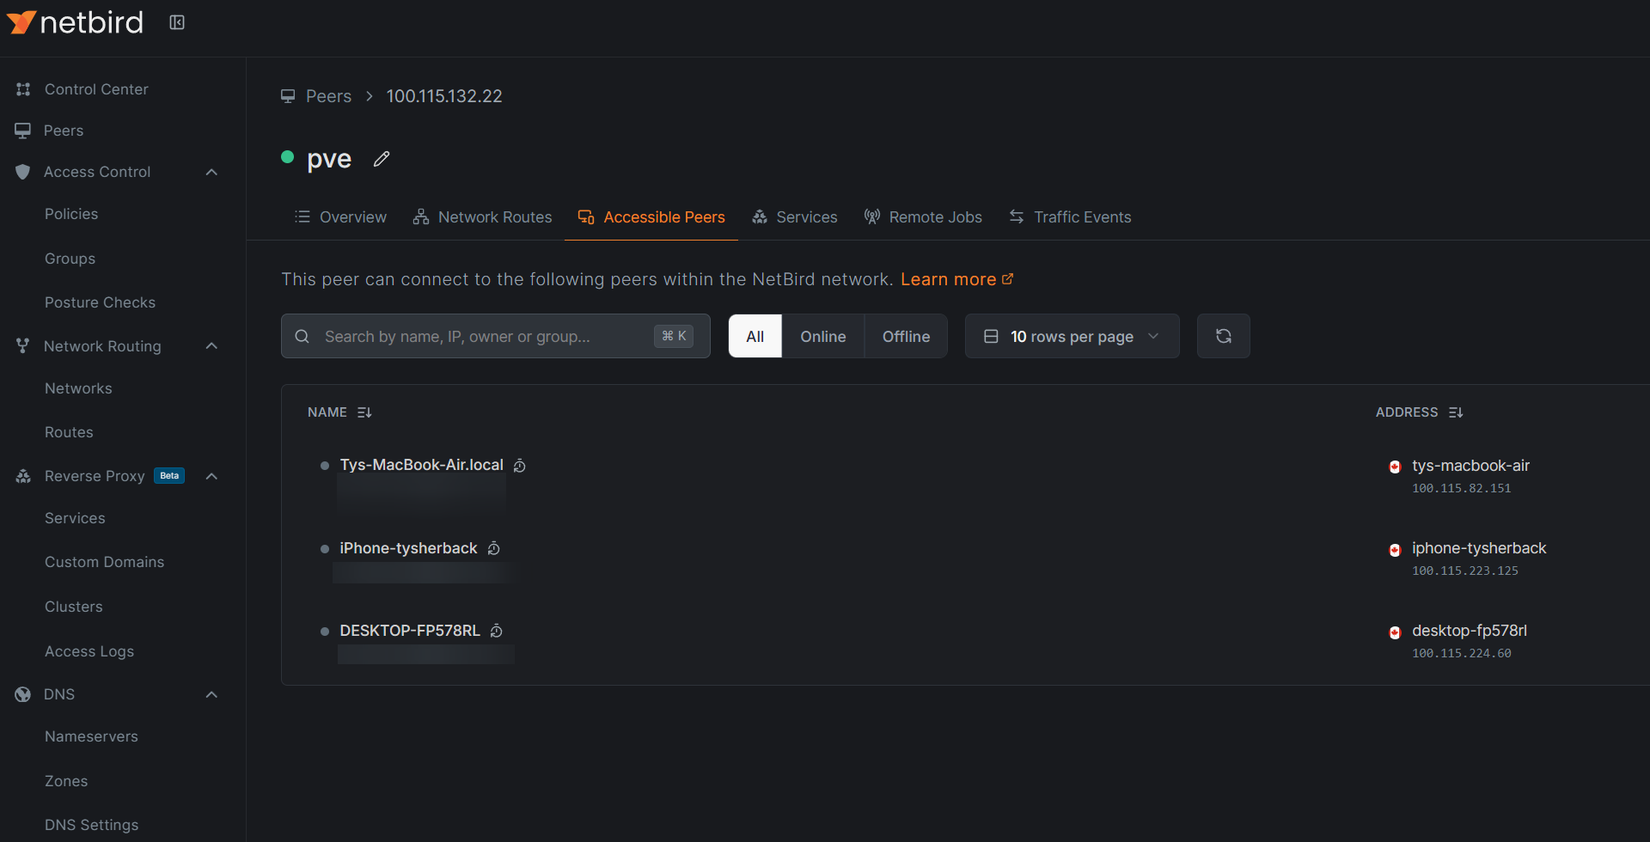The width and height of the screenshot is (1650, 842).
Task: Open Nameservers in sidebar
Action: point(91,736)
